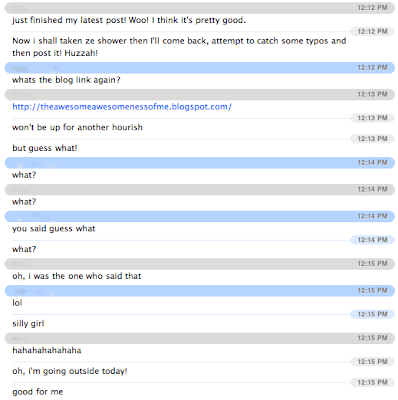Select the gray 12:15 PM header above 'hahahahahahaha'
The width and height of the screenshot is (398, 400).
point(200,338)
